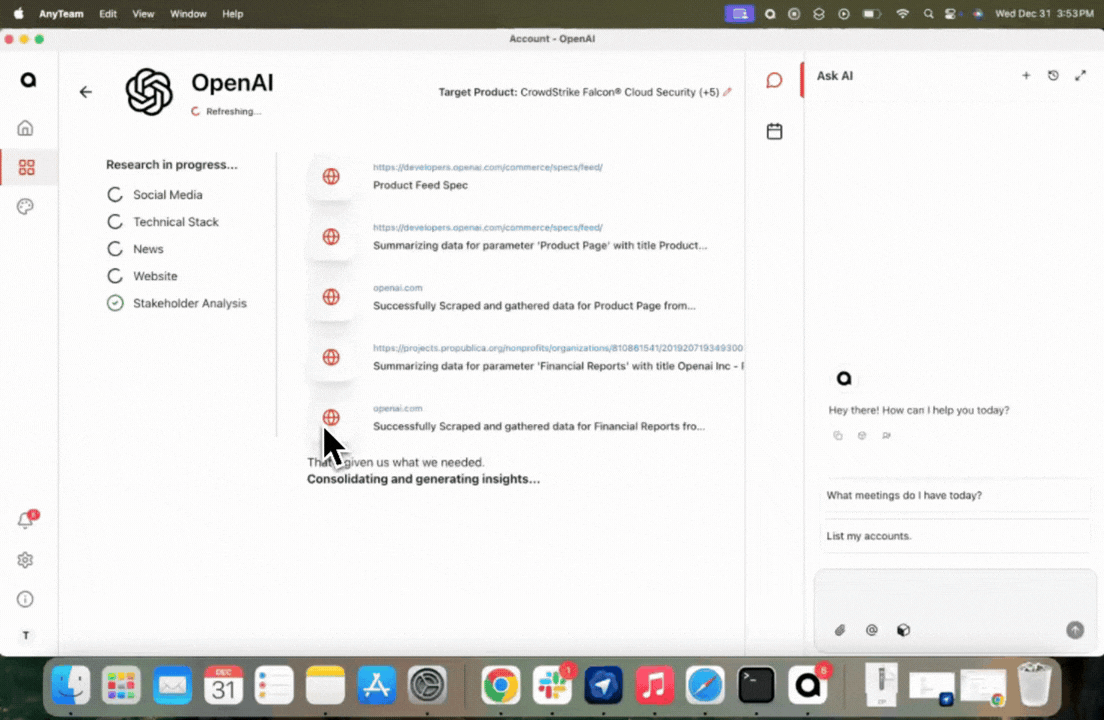Expand the Ask AI panel to fullscreen

(x=1080, y=76)
